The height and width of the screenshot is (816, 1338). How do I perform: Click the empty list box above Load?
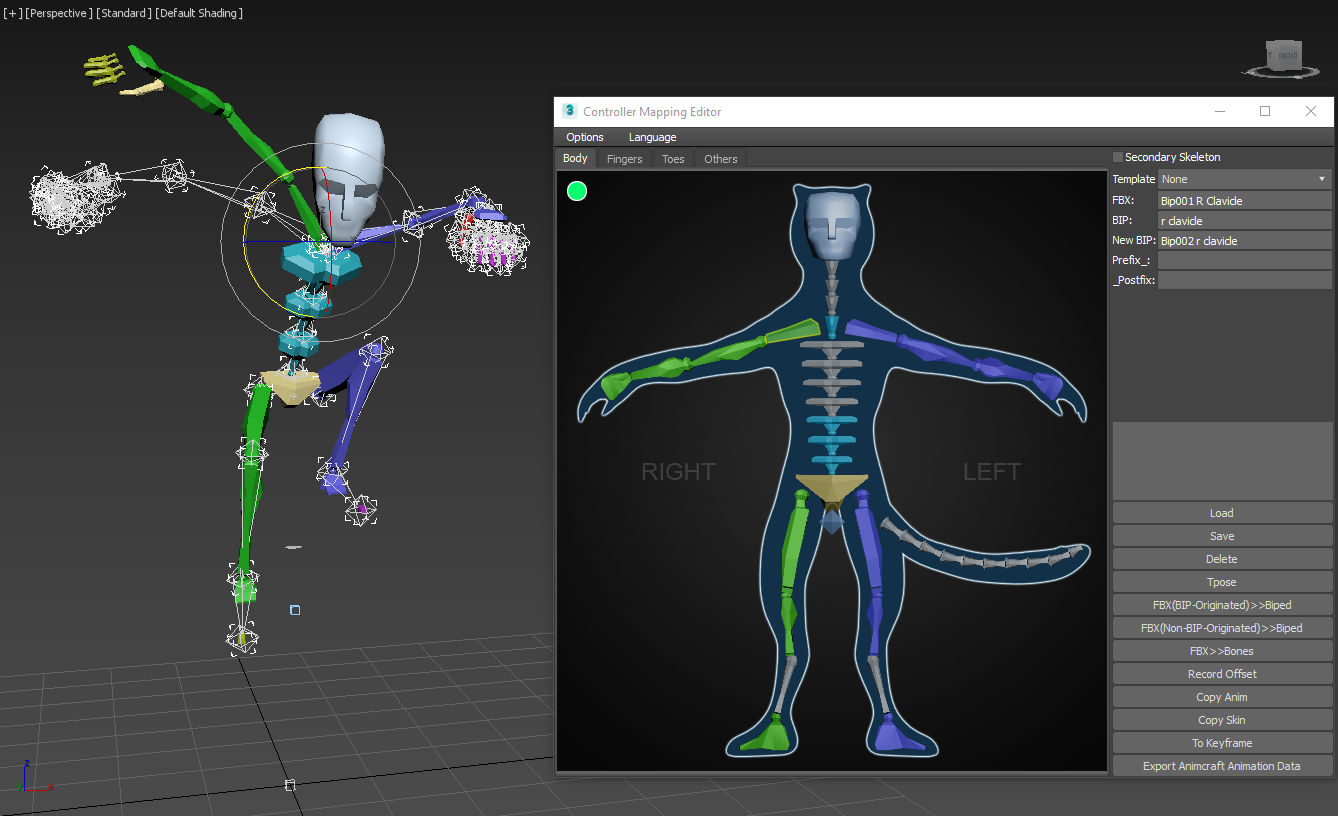tap(1222, 461)
